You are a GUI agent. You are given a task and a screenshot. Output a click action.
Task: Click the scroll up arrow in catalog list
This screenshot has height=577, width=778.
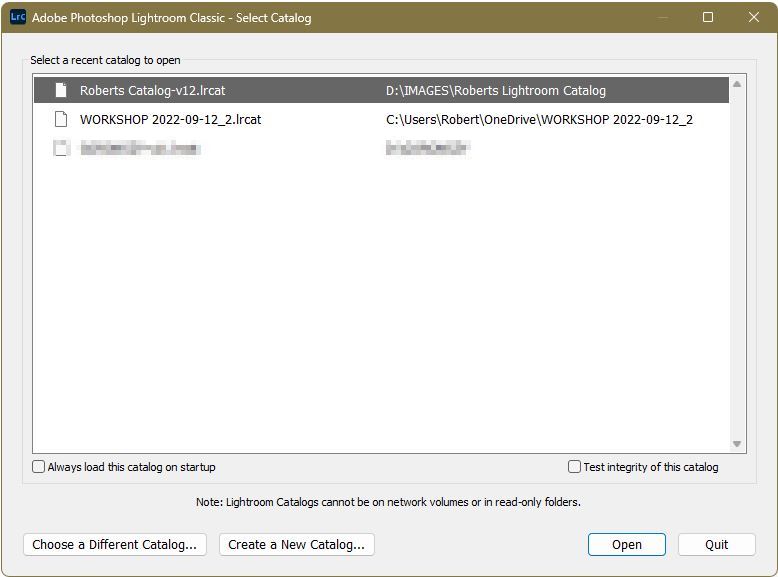pos(737,84)
